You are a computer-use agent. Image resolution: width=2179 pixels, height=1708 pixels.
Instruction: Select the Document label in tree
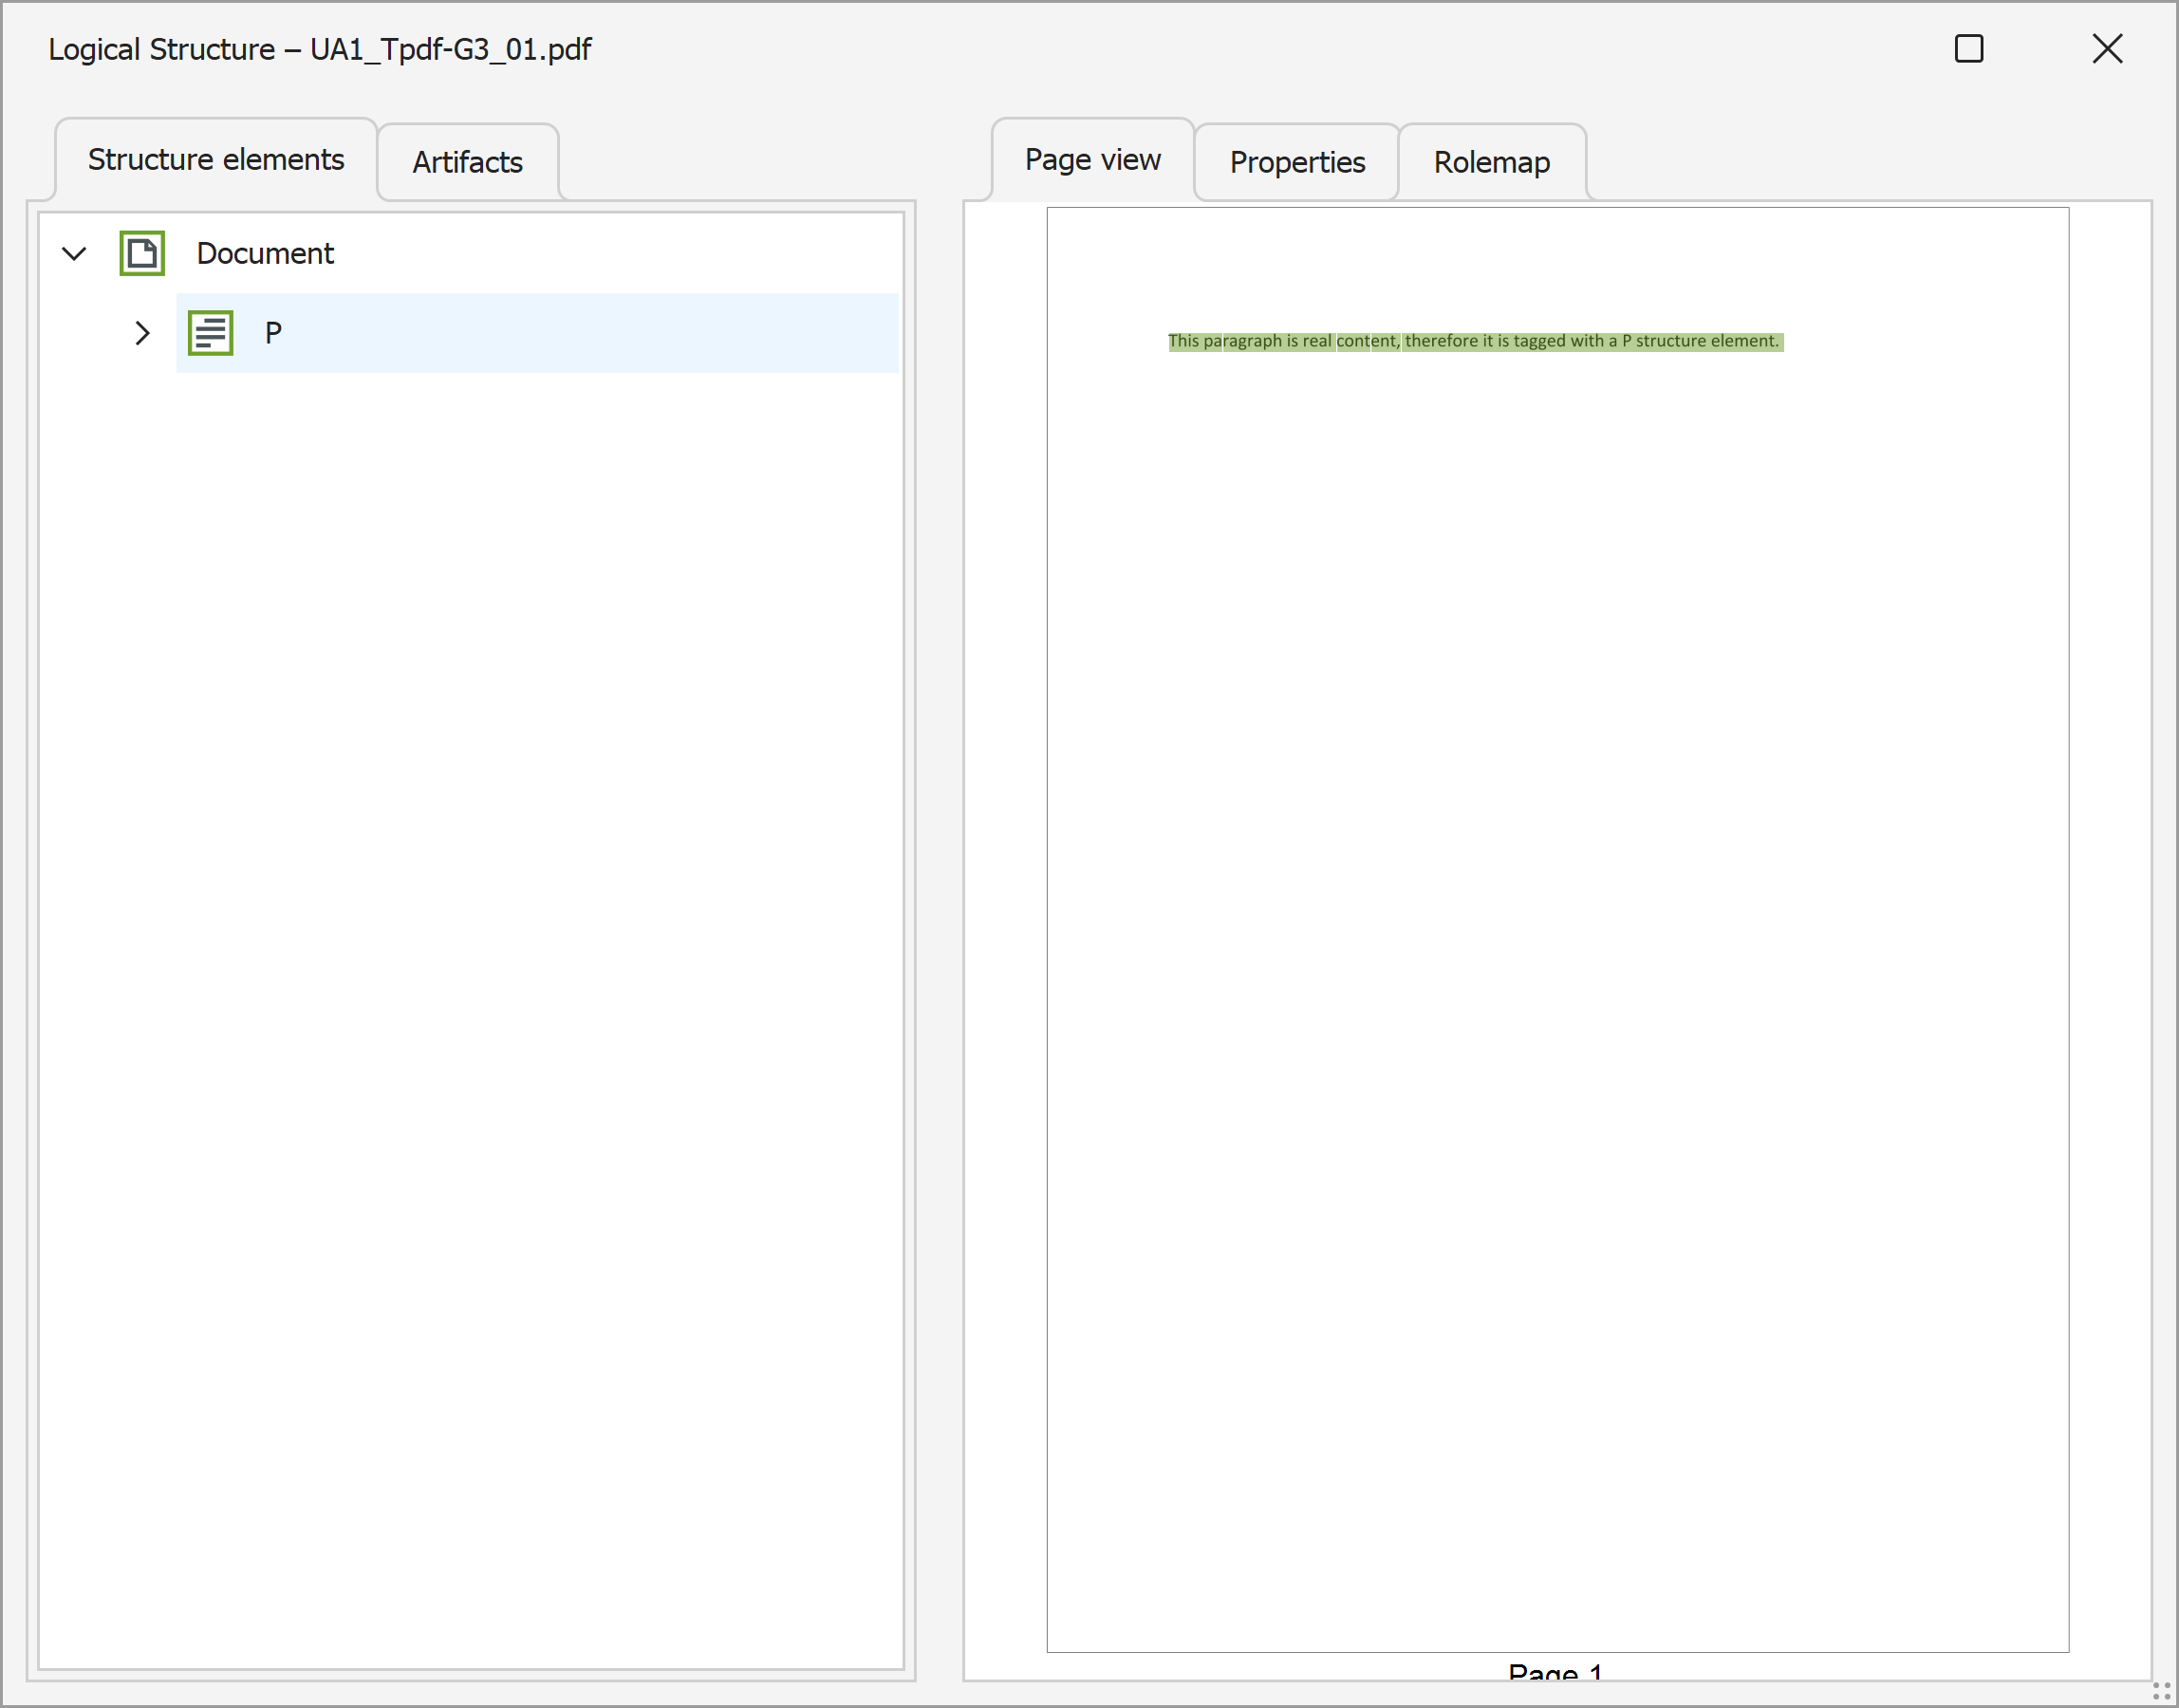pyautogui.click(x=265, y=253)
